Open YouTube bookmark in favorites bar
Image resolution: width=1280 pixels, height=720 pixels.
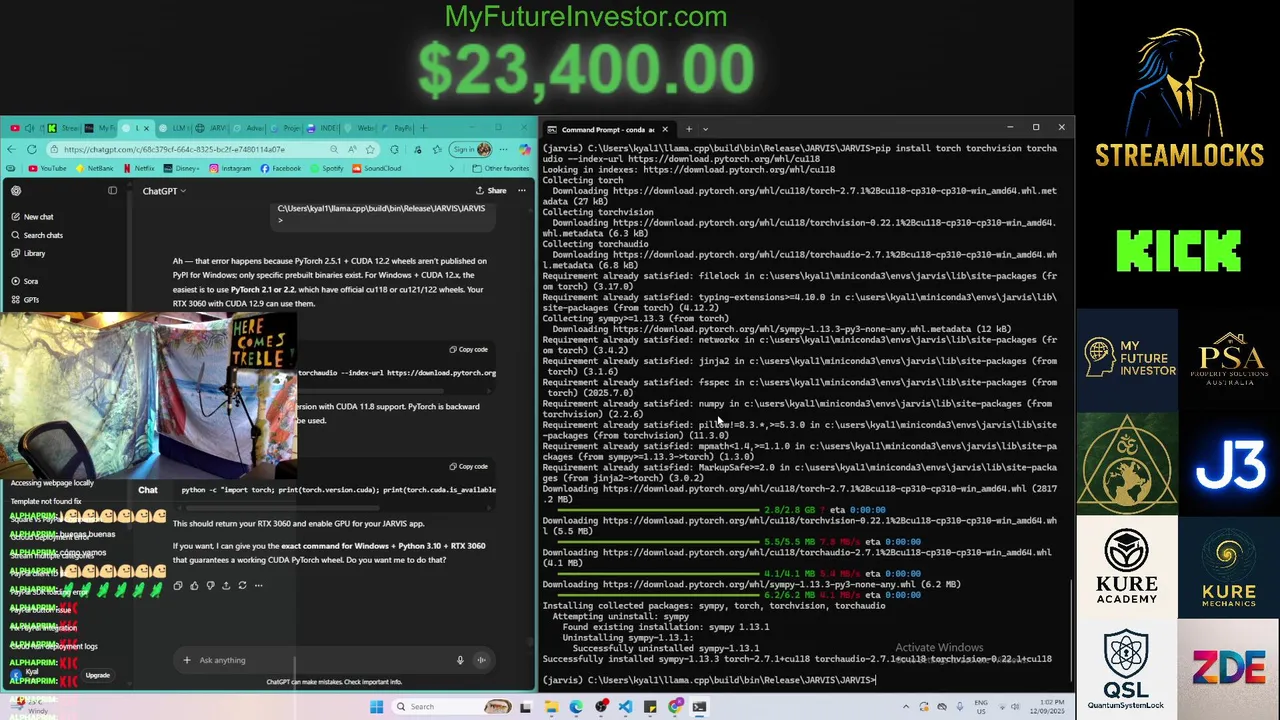(47, 168)
